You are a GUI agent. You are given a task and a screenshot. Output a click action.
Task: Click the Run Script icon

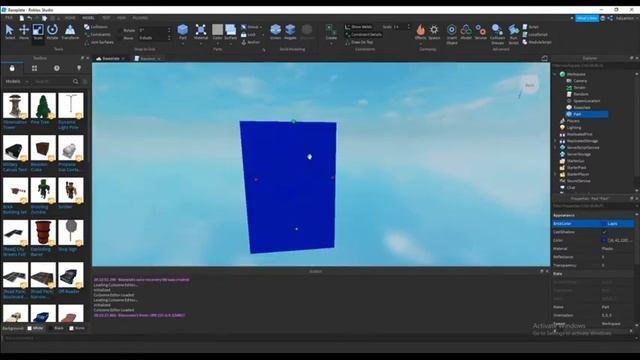point(513,33)
